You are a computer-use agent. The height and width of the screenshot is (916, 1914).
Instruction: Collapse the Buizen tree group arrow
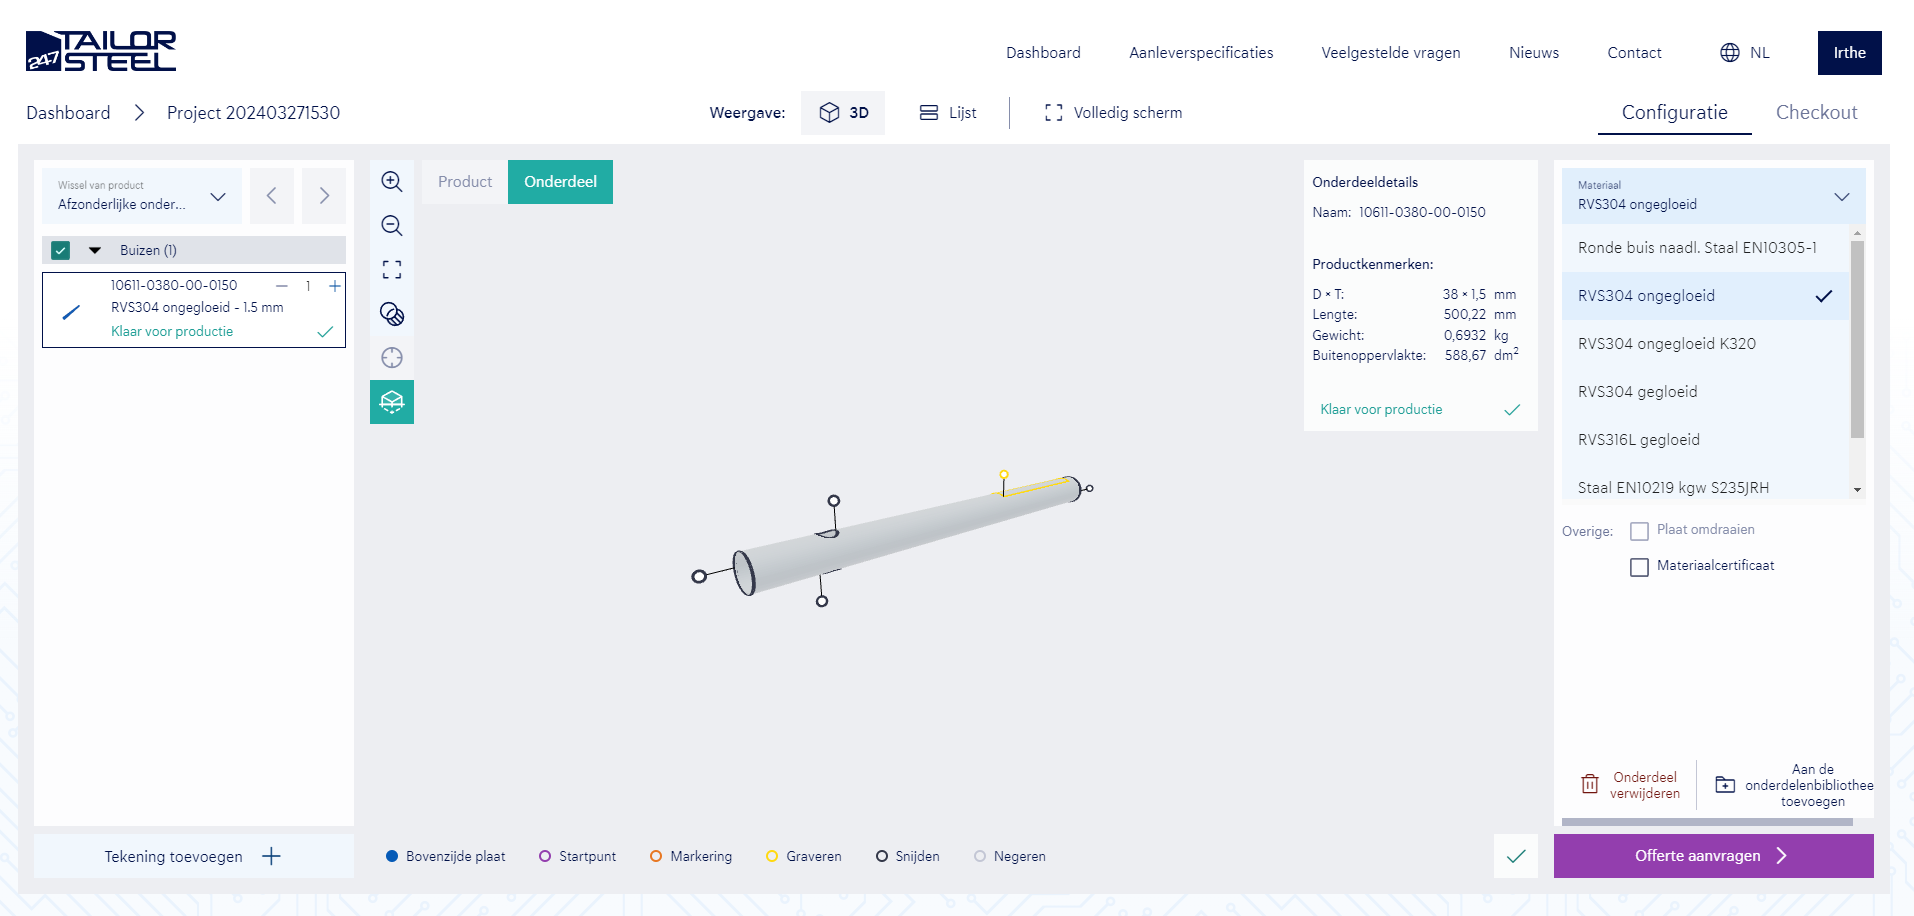click(x=95, y=250)
